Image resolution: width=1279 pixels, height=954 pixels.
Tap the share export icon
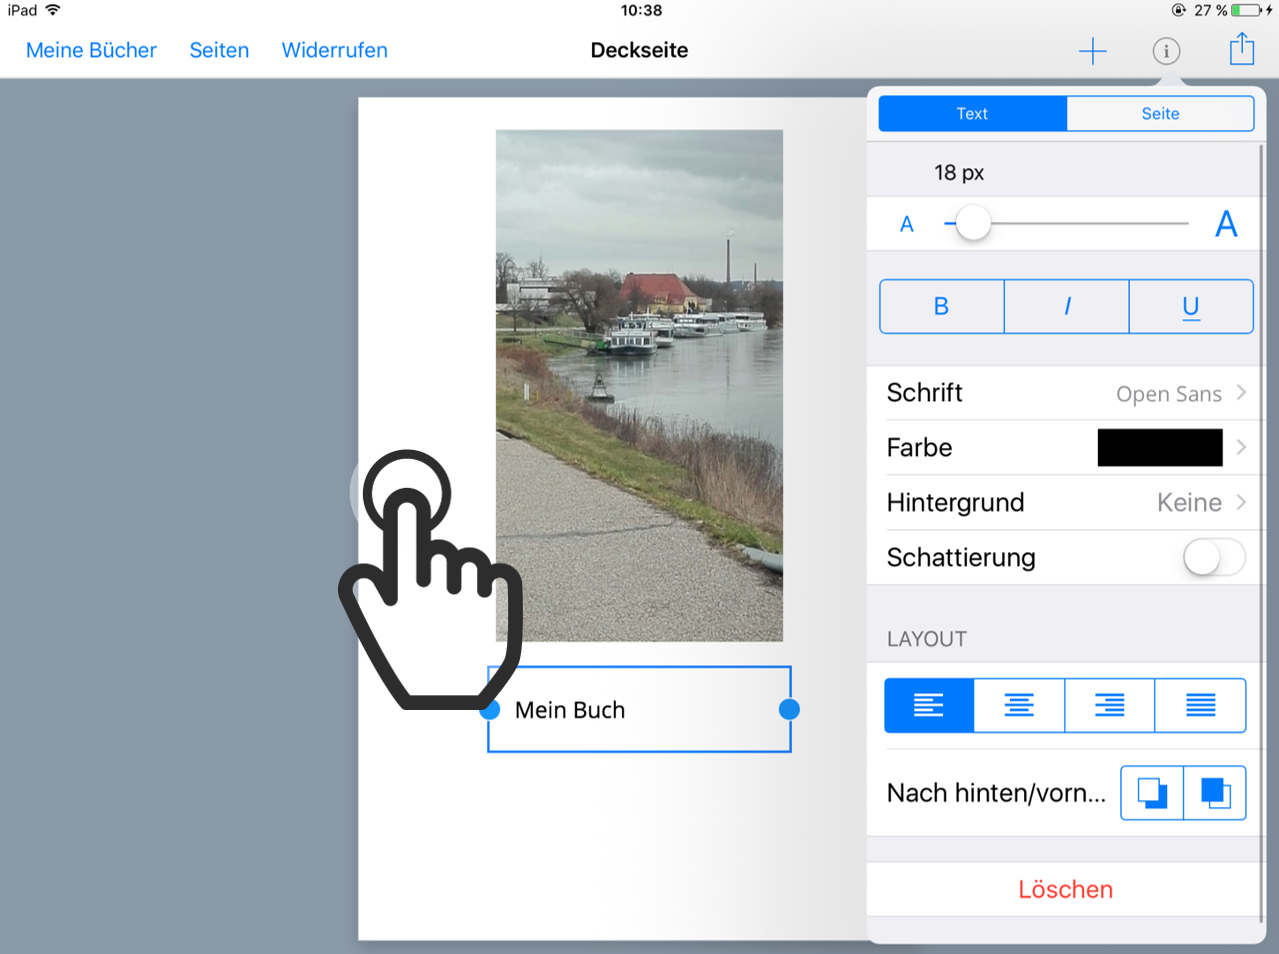coord(1242,48)
